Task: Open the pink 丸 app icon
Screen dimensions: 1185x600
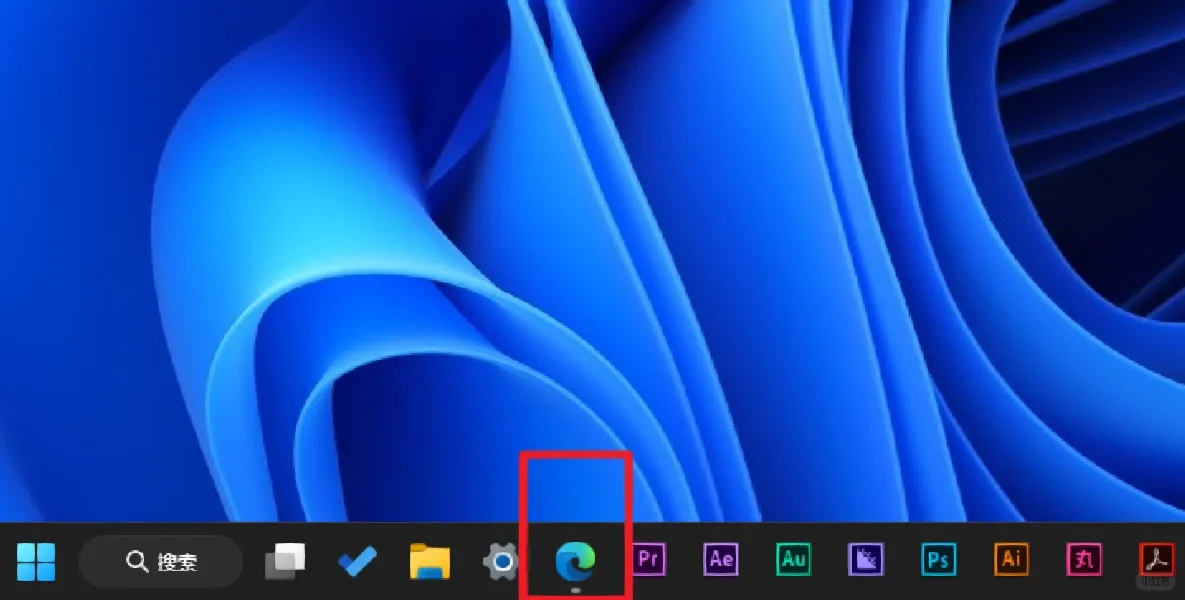Action: tap(1084, 560)
